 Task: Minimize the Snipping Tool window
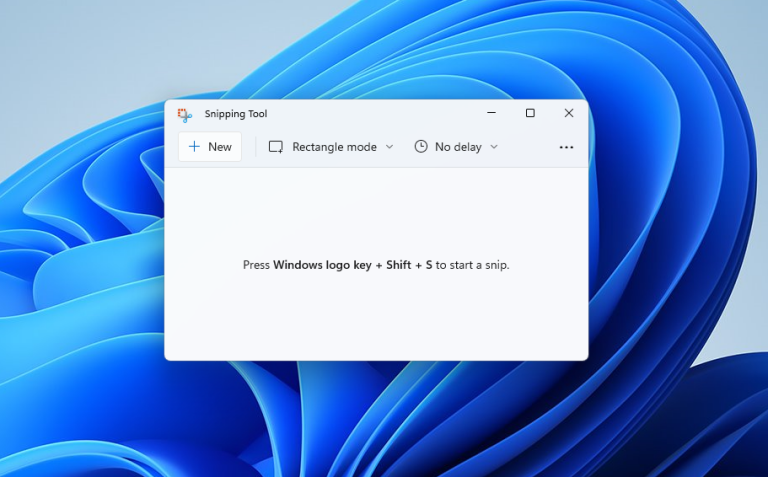pos(491,113)
